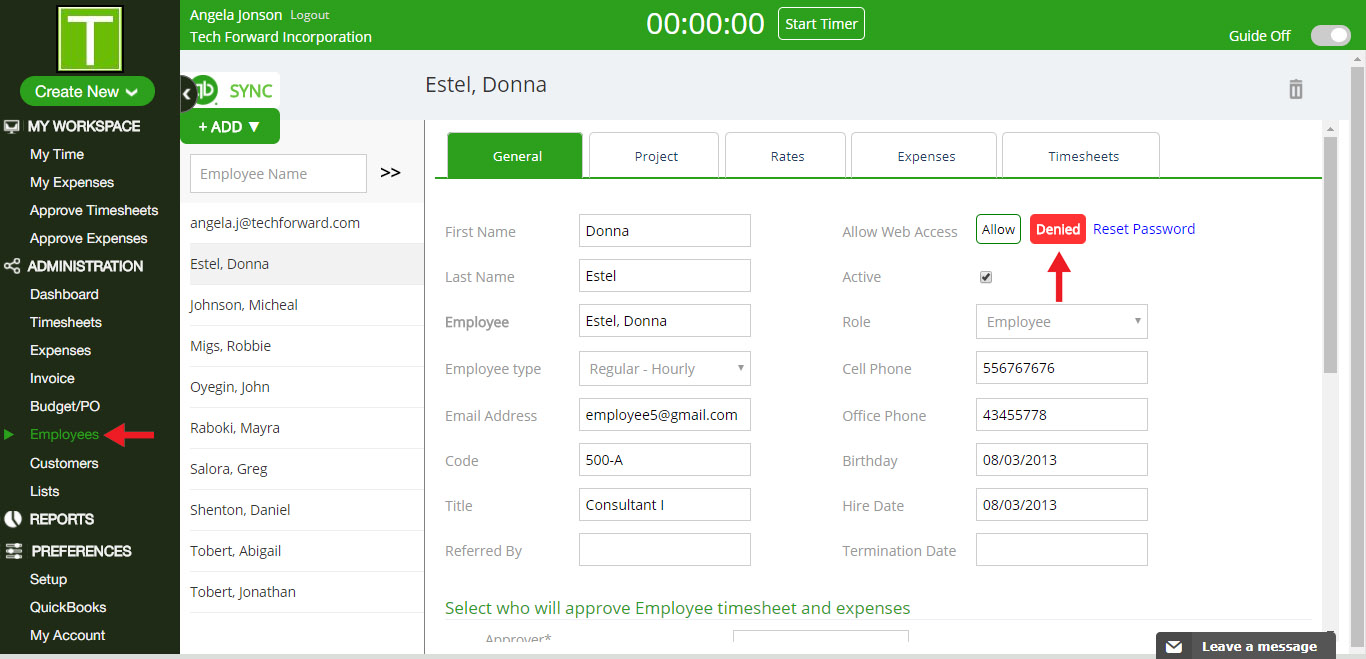This screenshot has height=659, width=1366.
Task: Click the Cell Phone field
Action: coord(1062,368)
